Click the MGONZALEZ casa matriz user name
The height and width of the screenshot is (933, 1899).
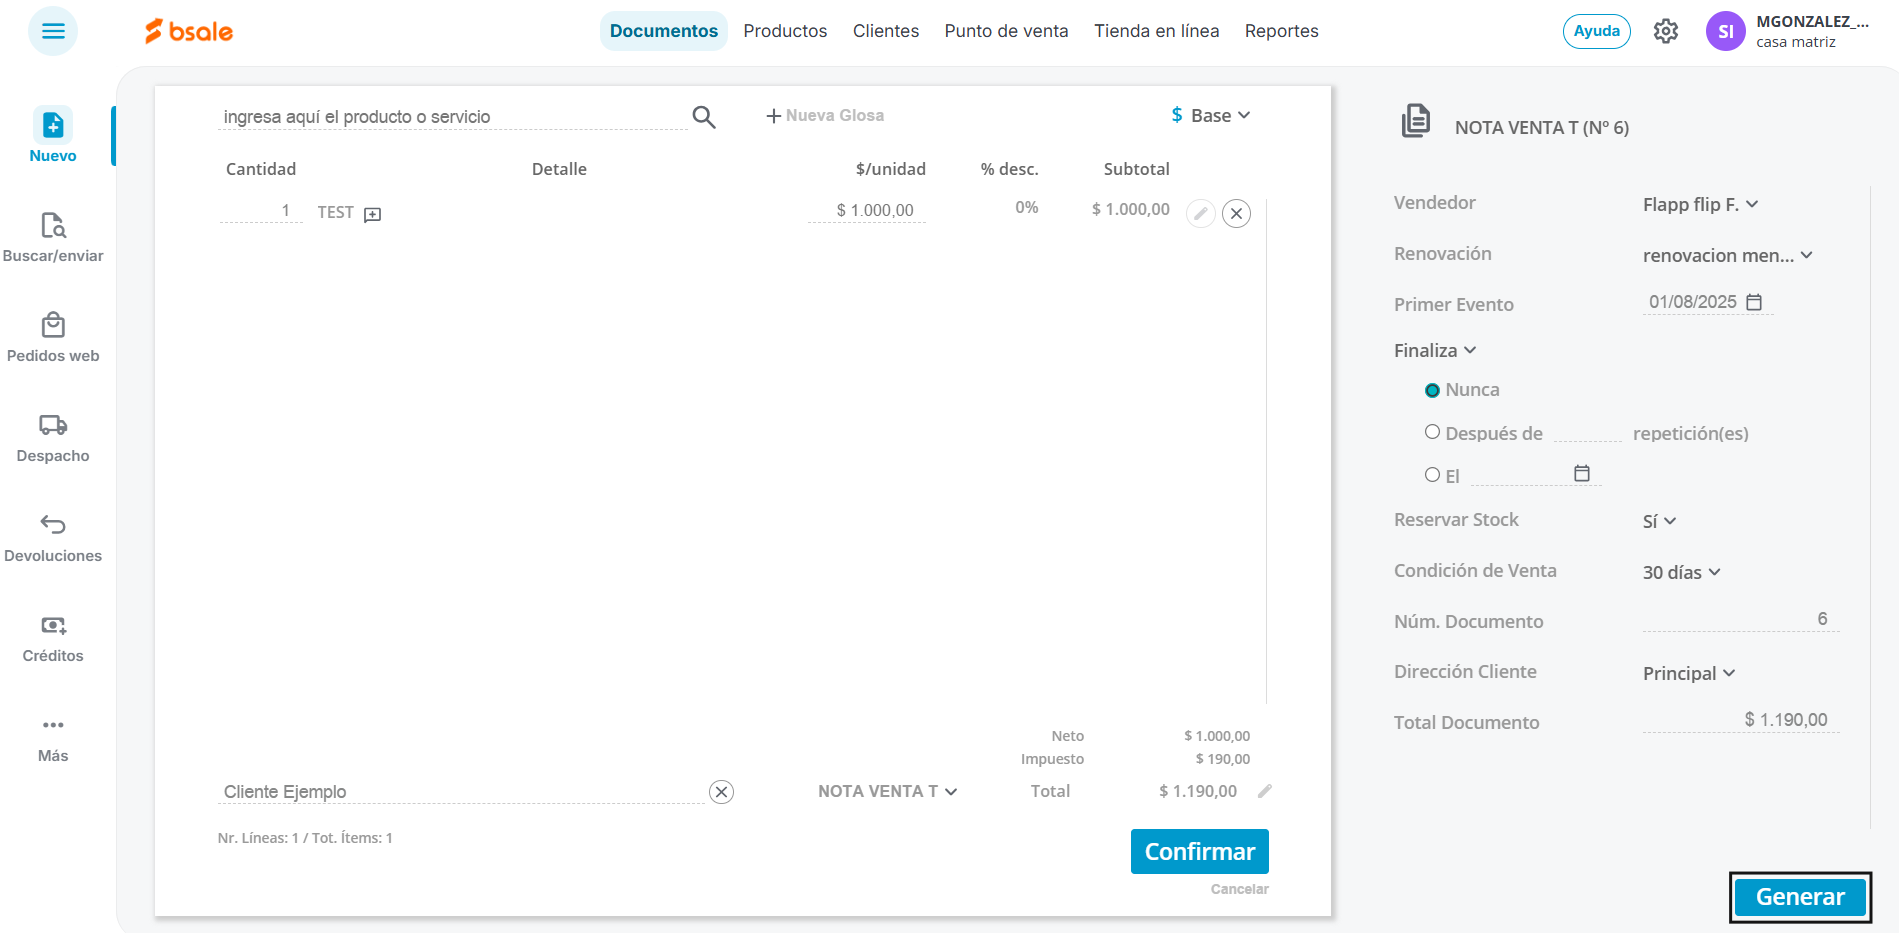1812,31
